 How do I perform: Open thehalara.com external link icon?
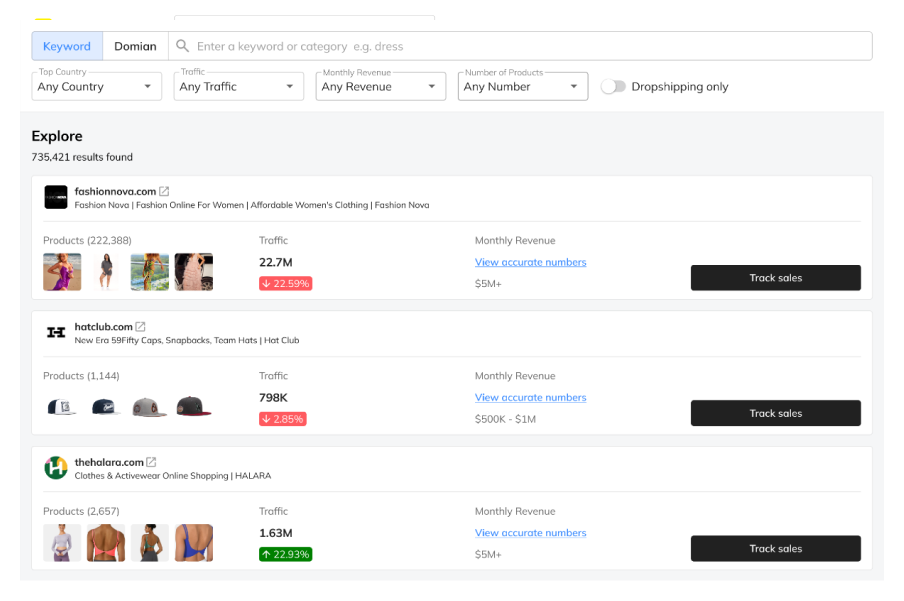(151, 462)
